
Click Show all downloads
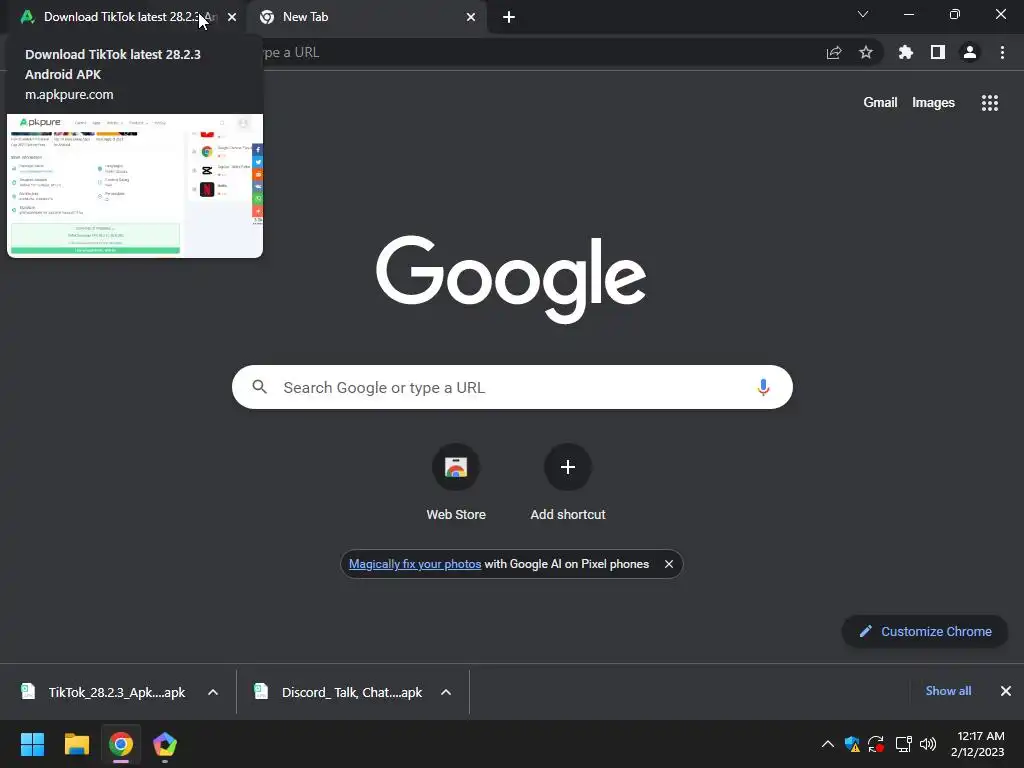(948, 691)
